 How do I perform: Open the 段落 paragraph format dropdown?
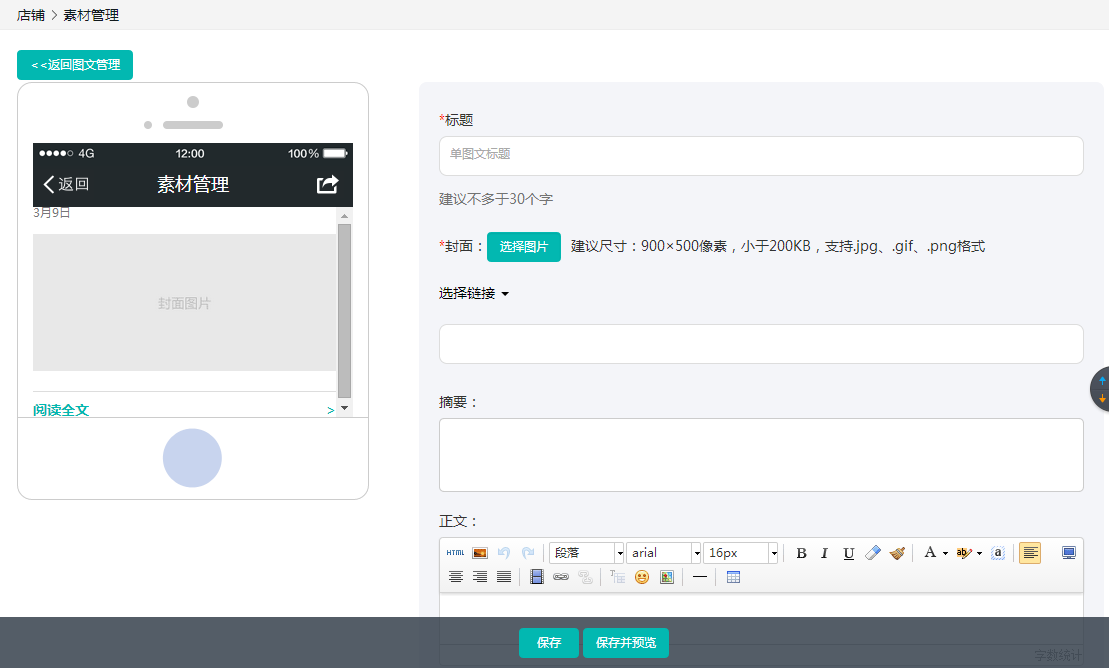point(586,553)
